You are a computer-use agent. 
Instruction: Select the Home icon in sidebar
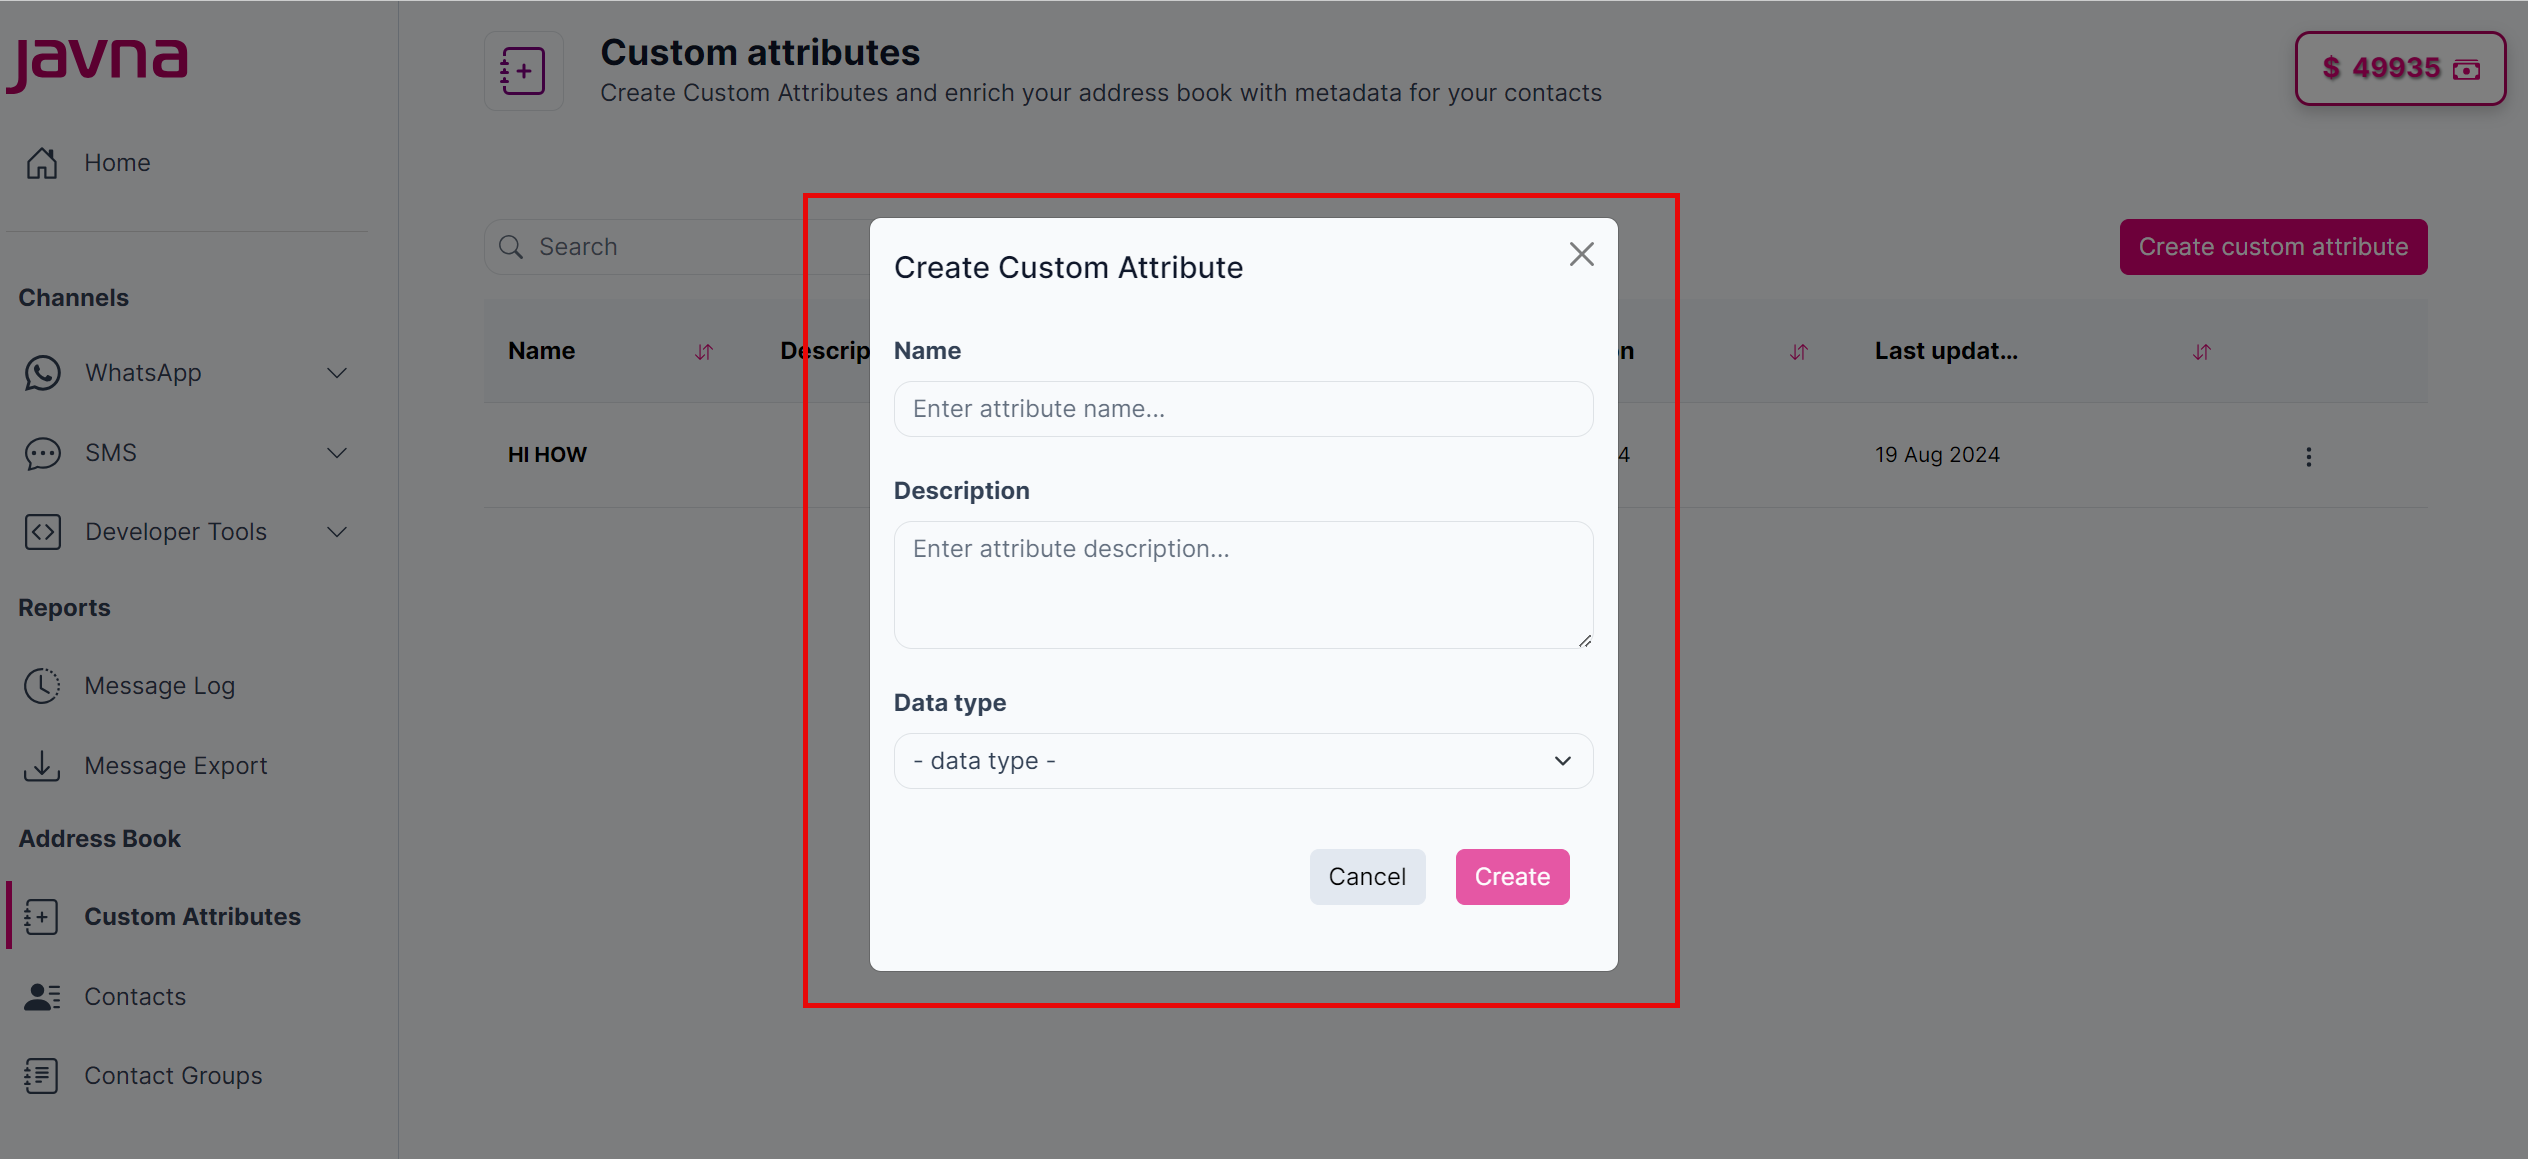point(42,162)
